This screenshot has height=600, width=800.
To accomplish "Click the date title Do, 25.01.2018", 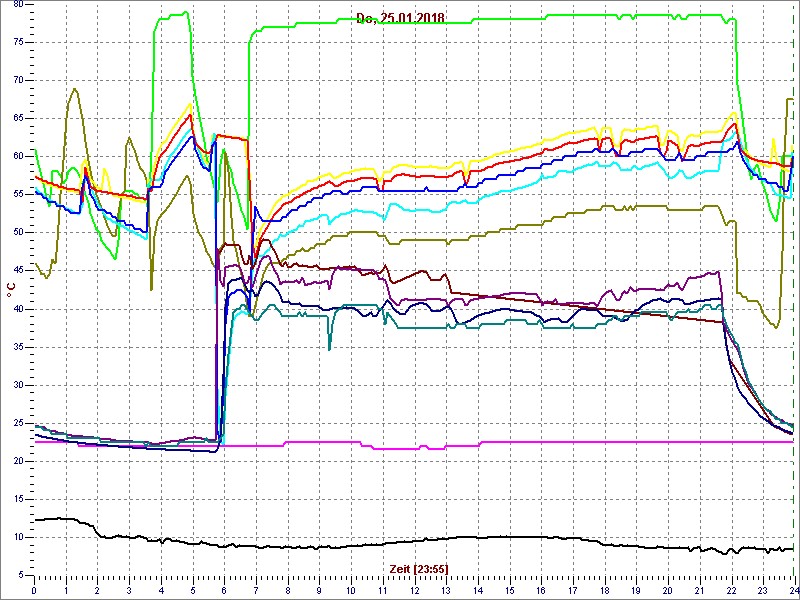I will [x=401, y=18].
